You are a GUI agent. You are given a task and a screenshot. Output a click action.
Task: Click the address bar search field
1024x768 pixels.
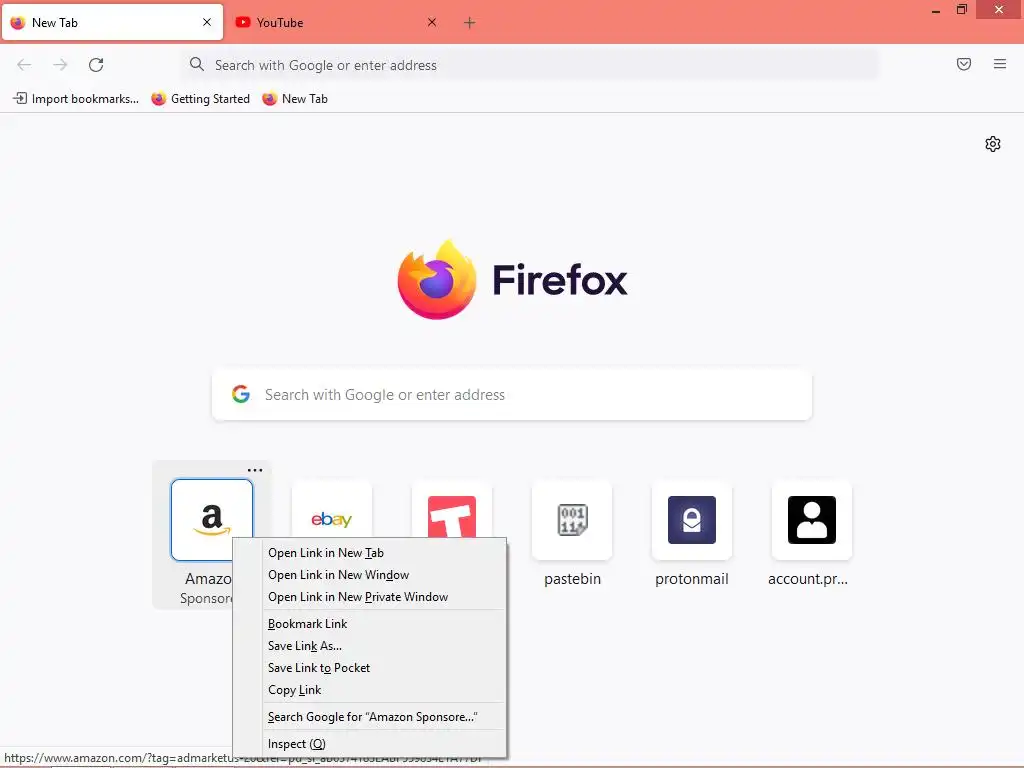point(529,65)
